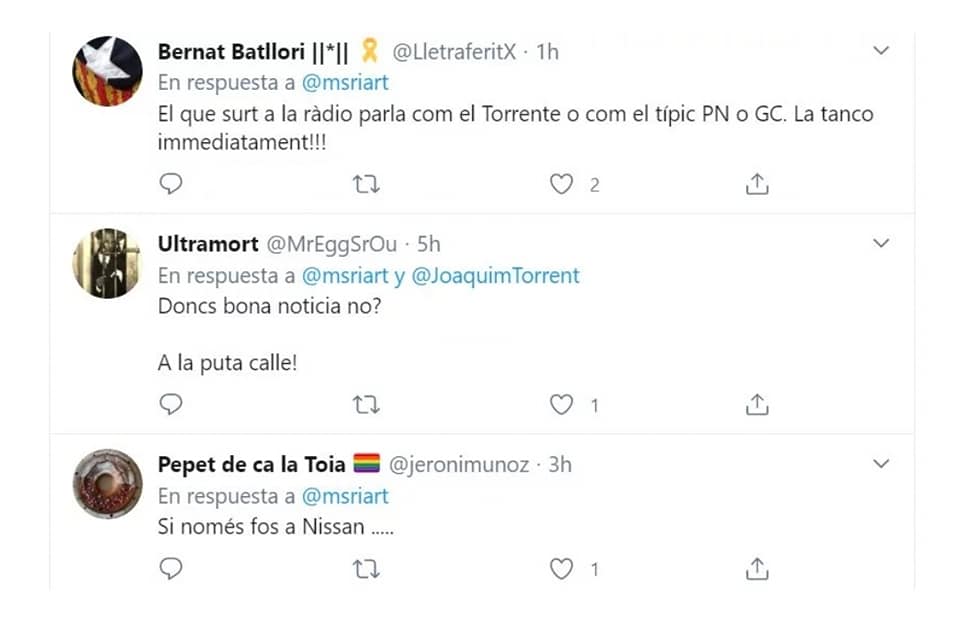Retweet the 'Si només fos a Nissan' tweet
The width and height of the screenshot is (960, 627).
coord(366,569)
